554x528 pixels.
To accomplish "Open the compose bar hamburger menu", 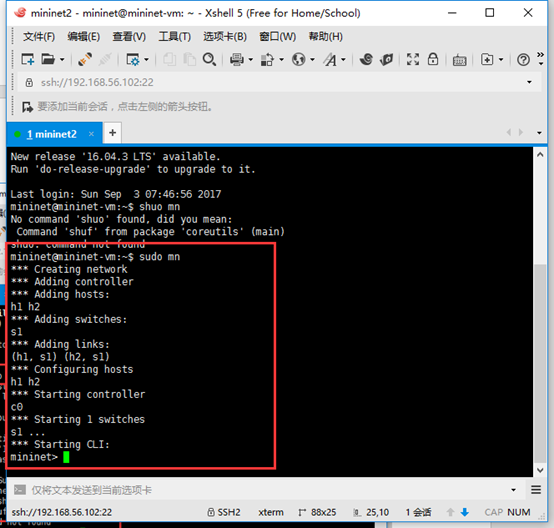I will click(x=536, y=490).
